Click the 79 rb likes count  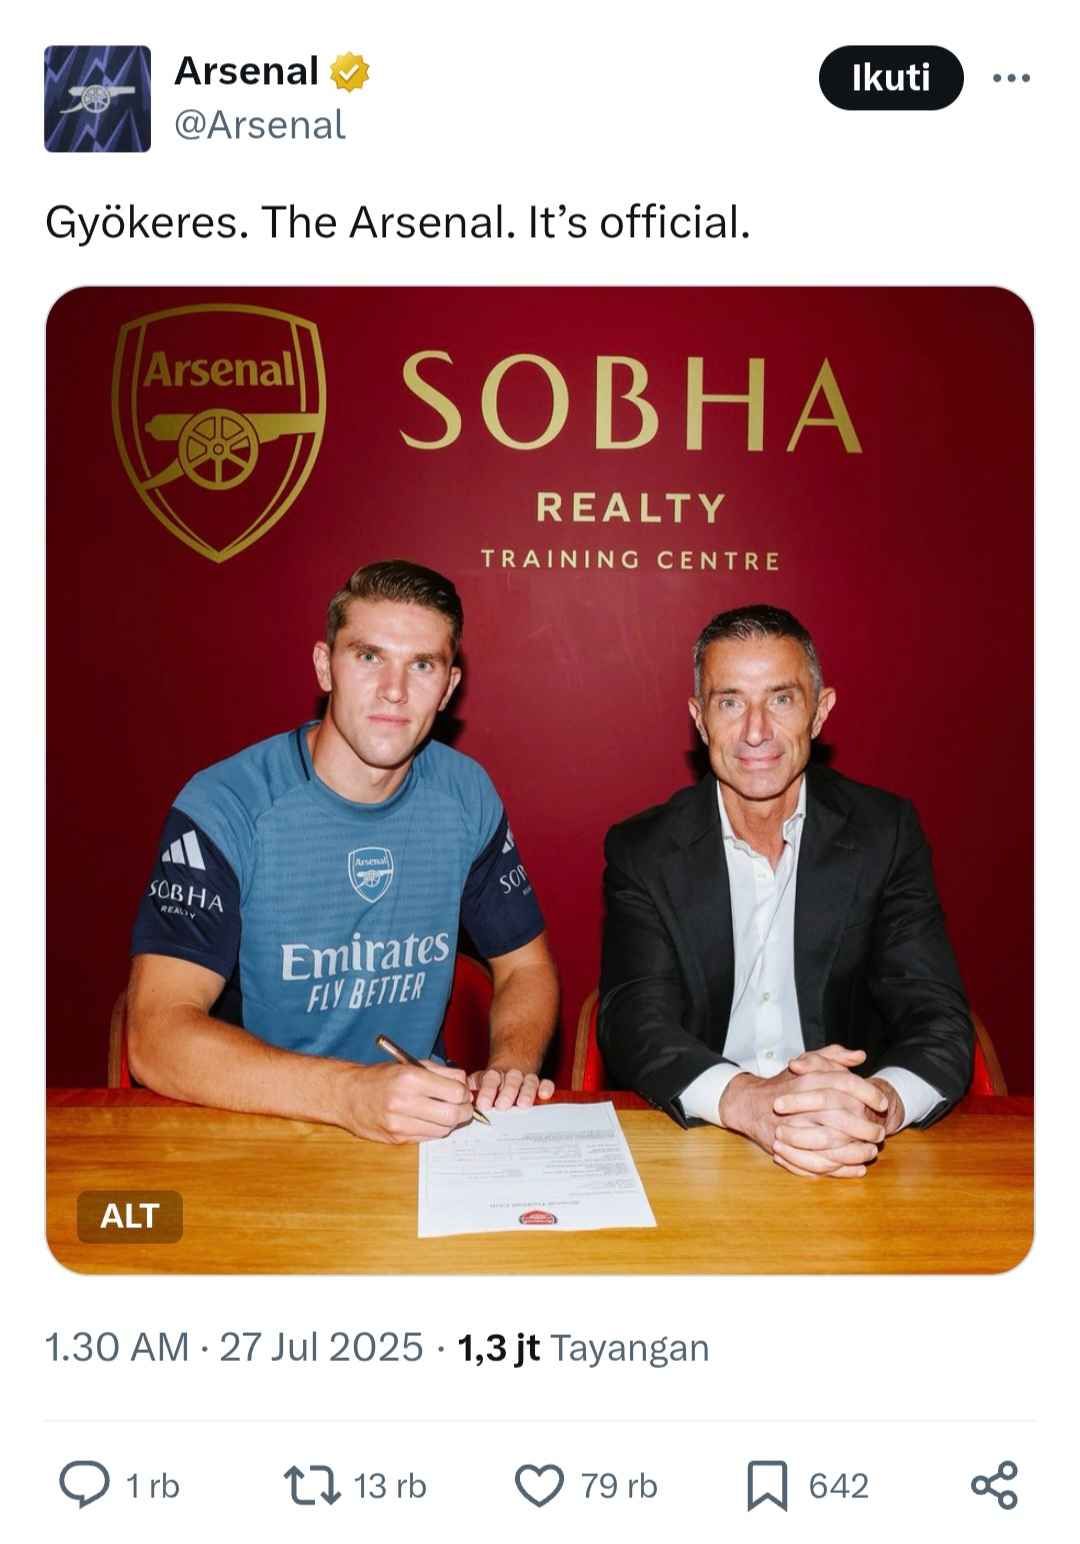[619, 1486]
